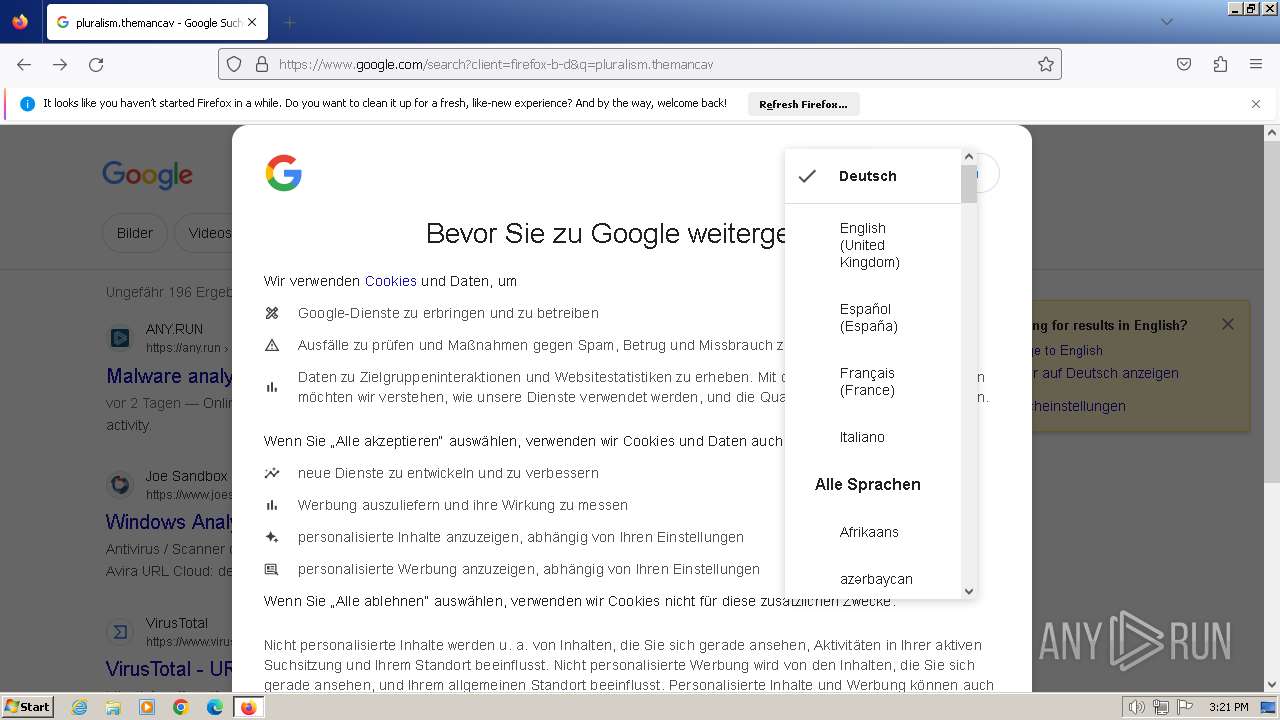Open the Bilder search filter
Screen dimensions: 1280x720
(x=135, y=233)
